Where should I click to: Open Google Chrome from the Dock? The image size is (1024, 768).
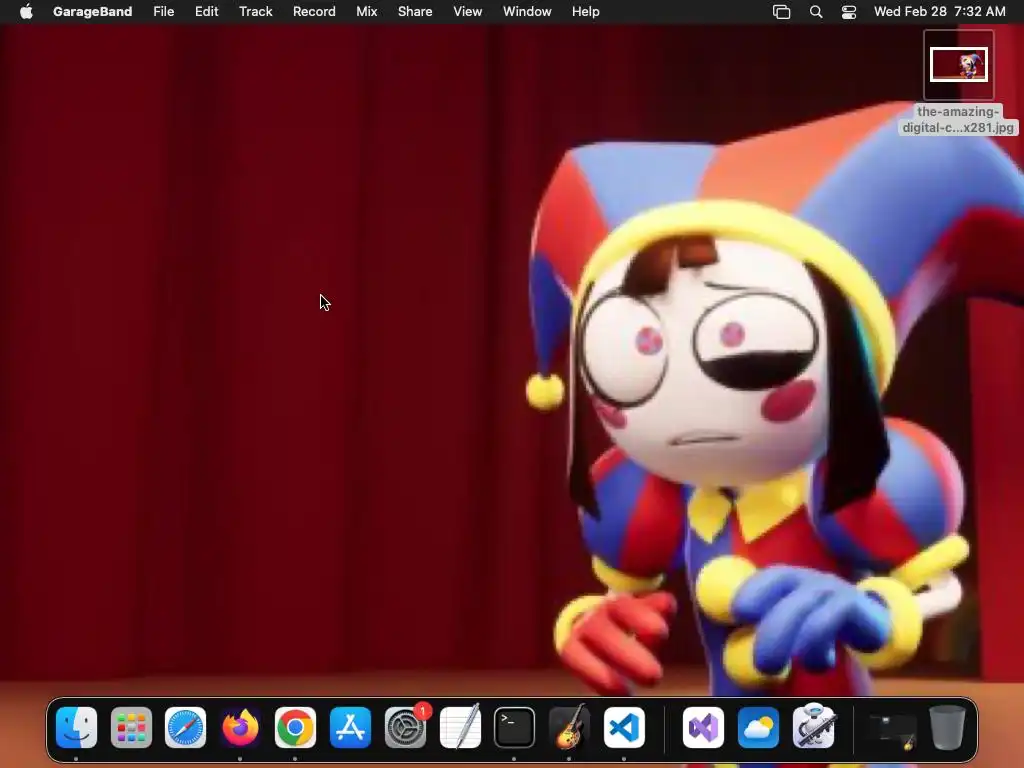pyautogui.click(x=295, y=728)
